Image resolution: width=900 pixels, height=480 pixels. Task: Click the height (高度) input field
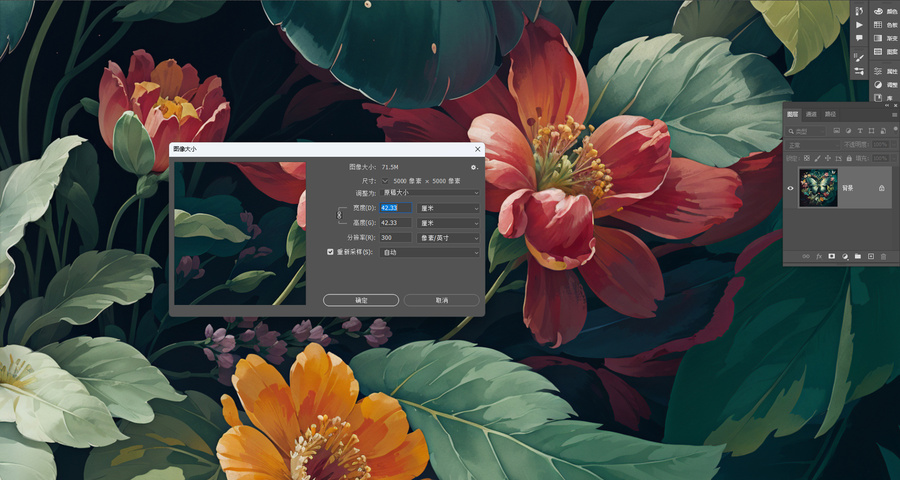(x=396, y=223)
